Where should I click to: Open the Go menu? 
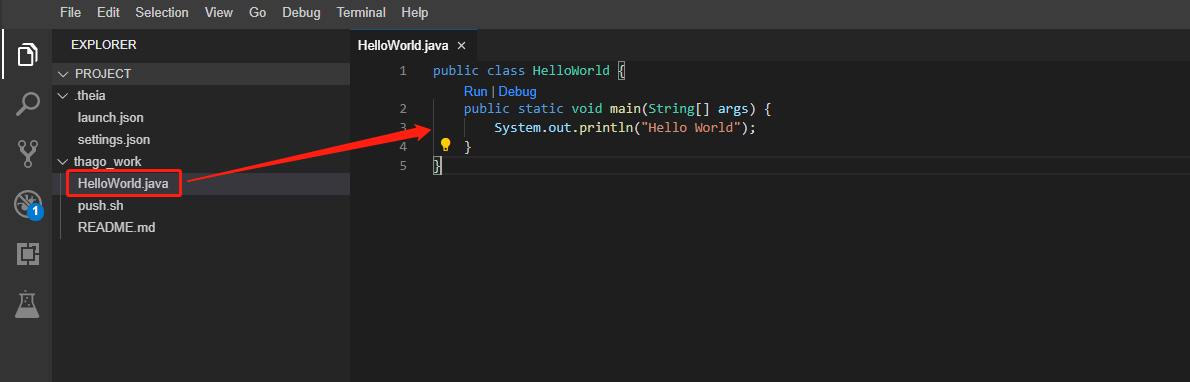[x=257, y=13]
